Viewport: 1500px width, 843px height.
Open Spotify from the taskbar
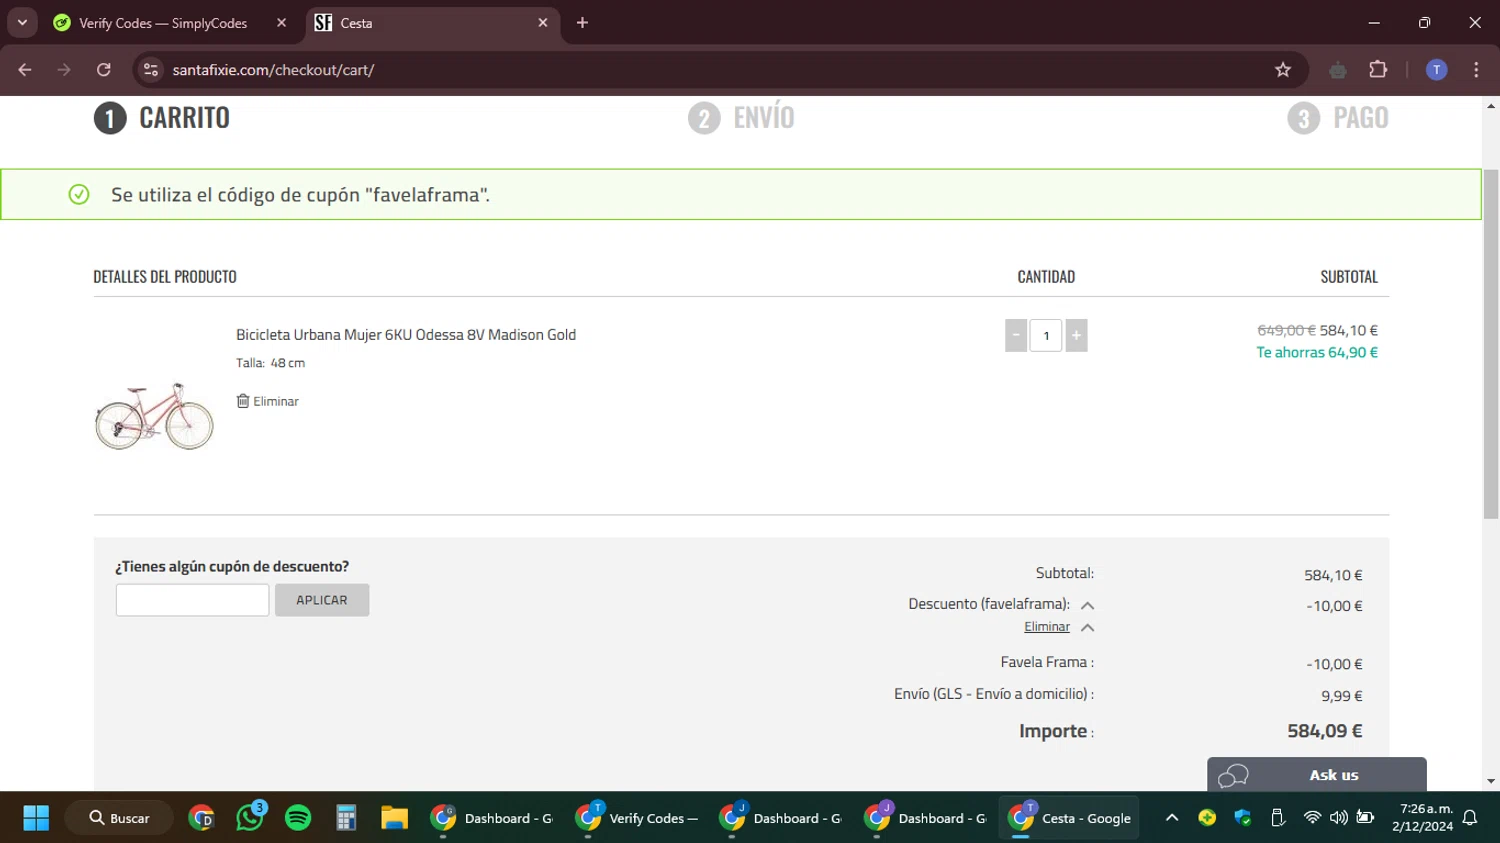[x=298, y=818]
